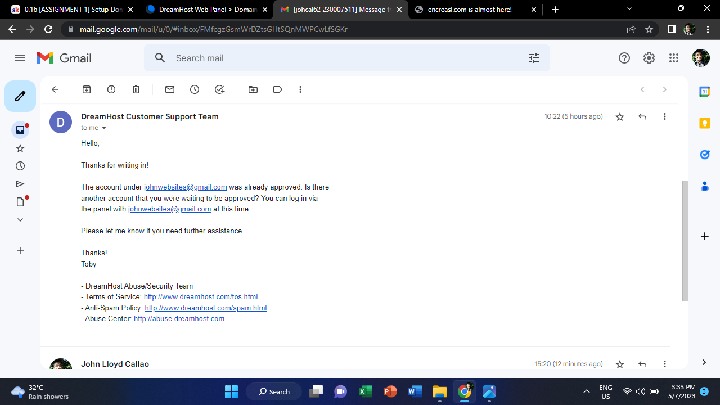Screen dimensions: 720x405
Task: Open more options for John Lloyd Callao message
Action: 664,364
